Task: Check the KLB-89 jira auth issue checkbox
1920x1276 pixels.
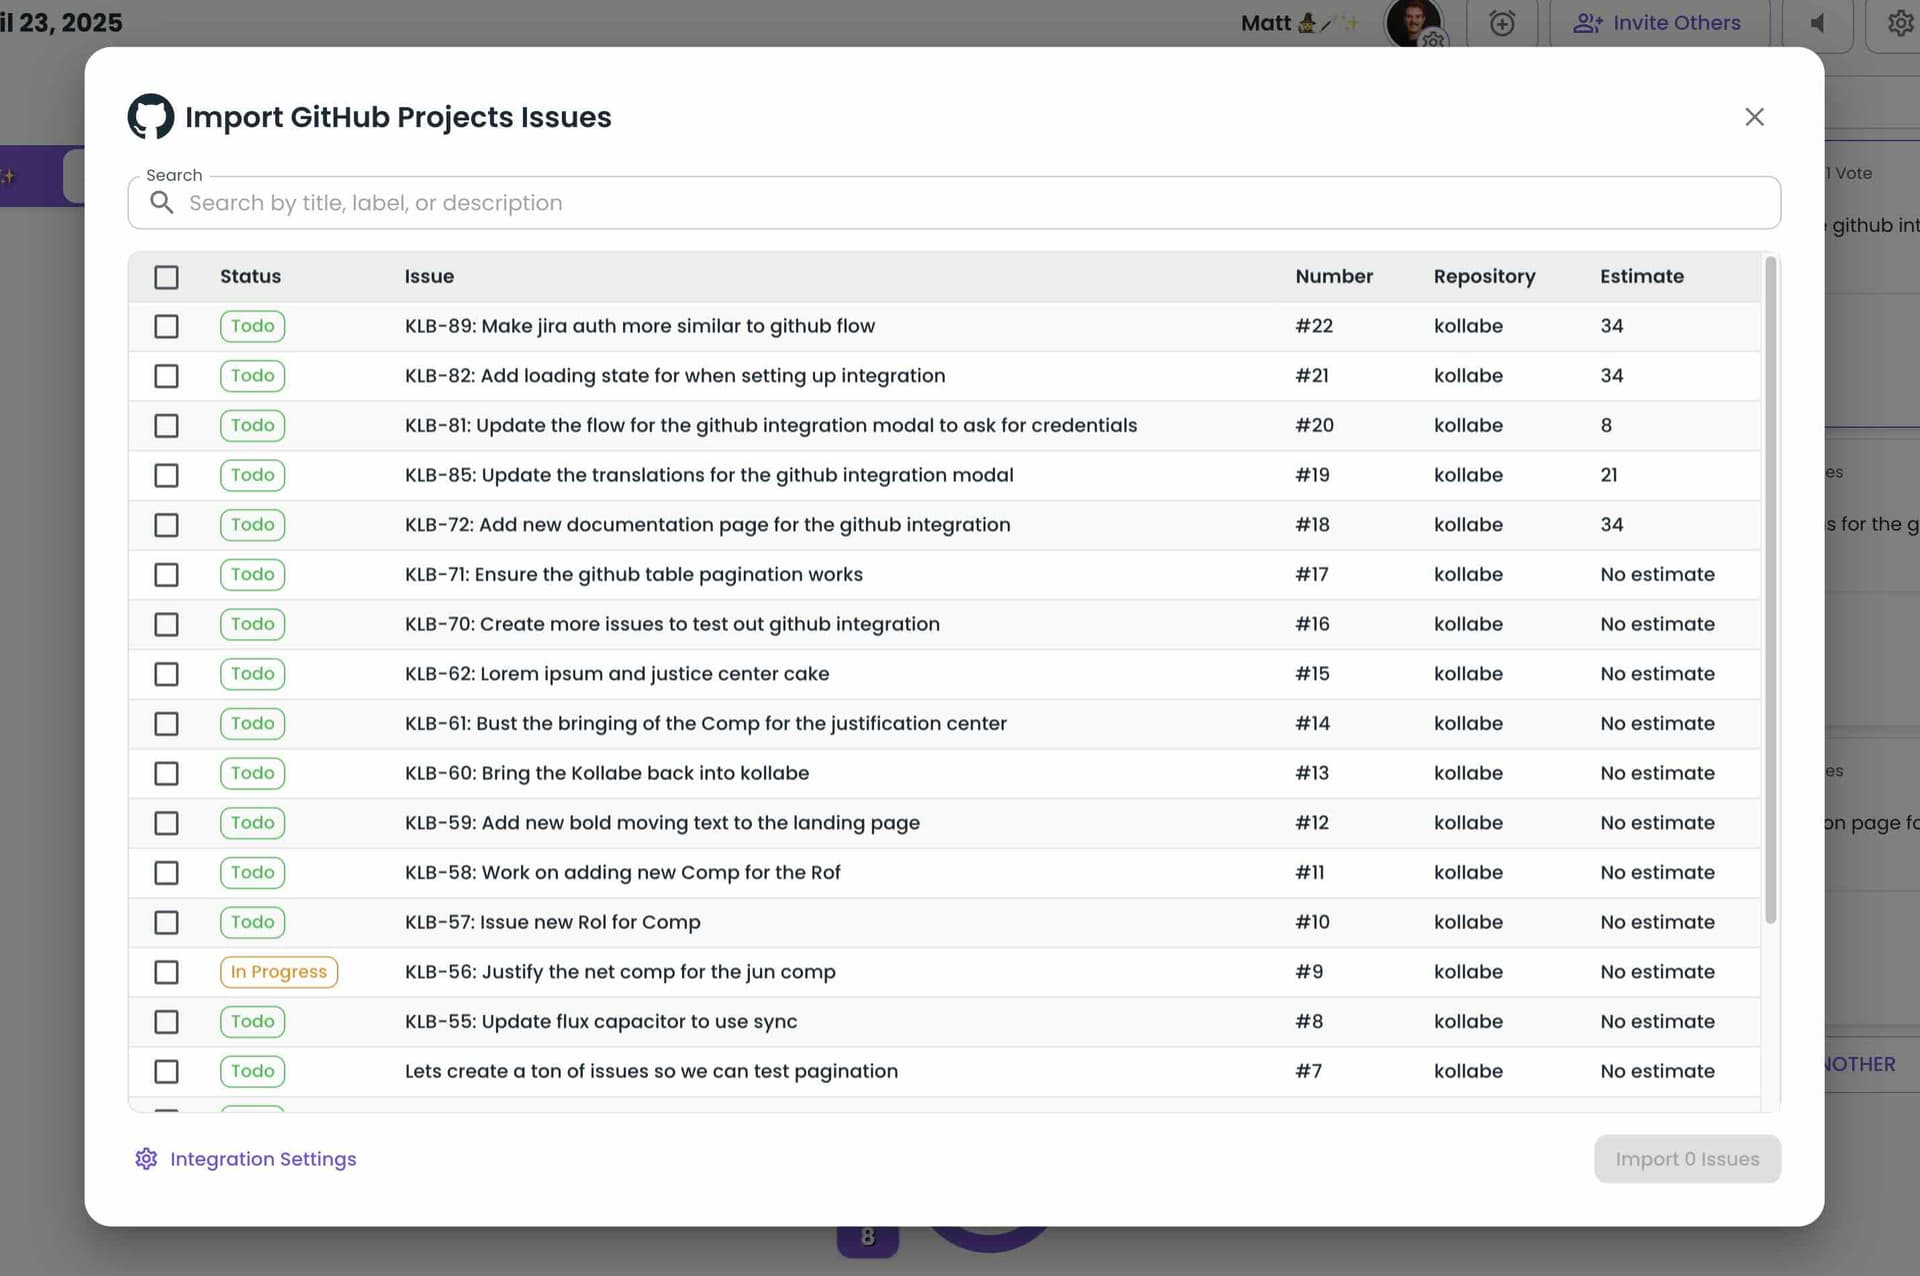Action: click(166, 326)
